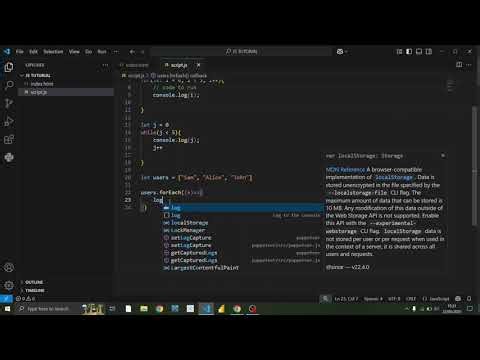Viewport: 480px width, 360px height.
Task: Click the zoom magnifier in status bar
Action: click(x=325, y=299)
